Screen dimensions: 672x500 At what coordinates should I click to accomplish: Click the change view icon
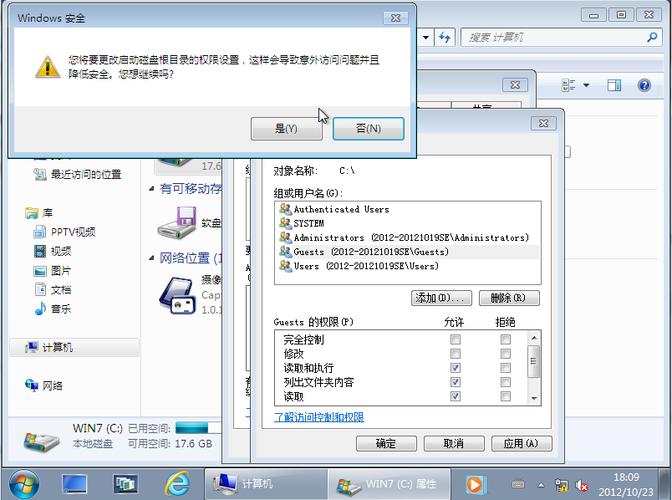click(568, 85)
